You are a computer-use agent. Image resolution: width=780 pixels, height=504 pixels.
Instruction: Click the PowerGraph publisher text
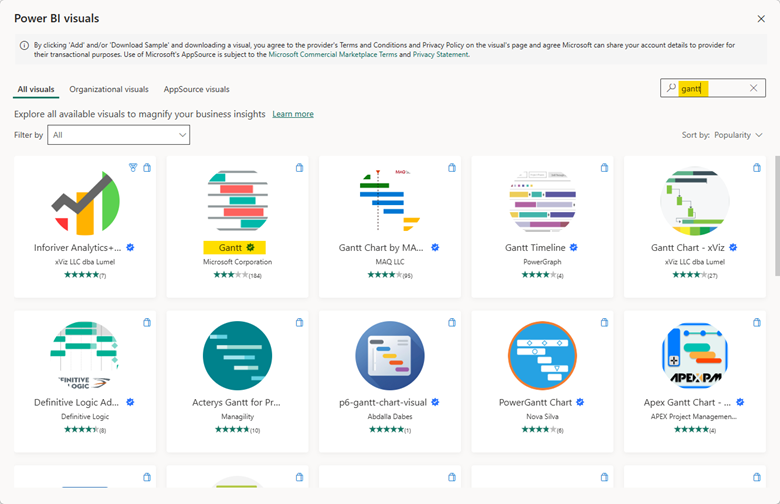tap(542, 262)
